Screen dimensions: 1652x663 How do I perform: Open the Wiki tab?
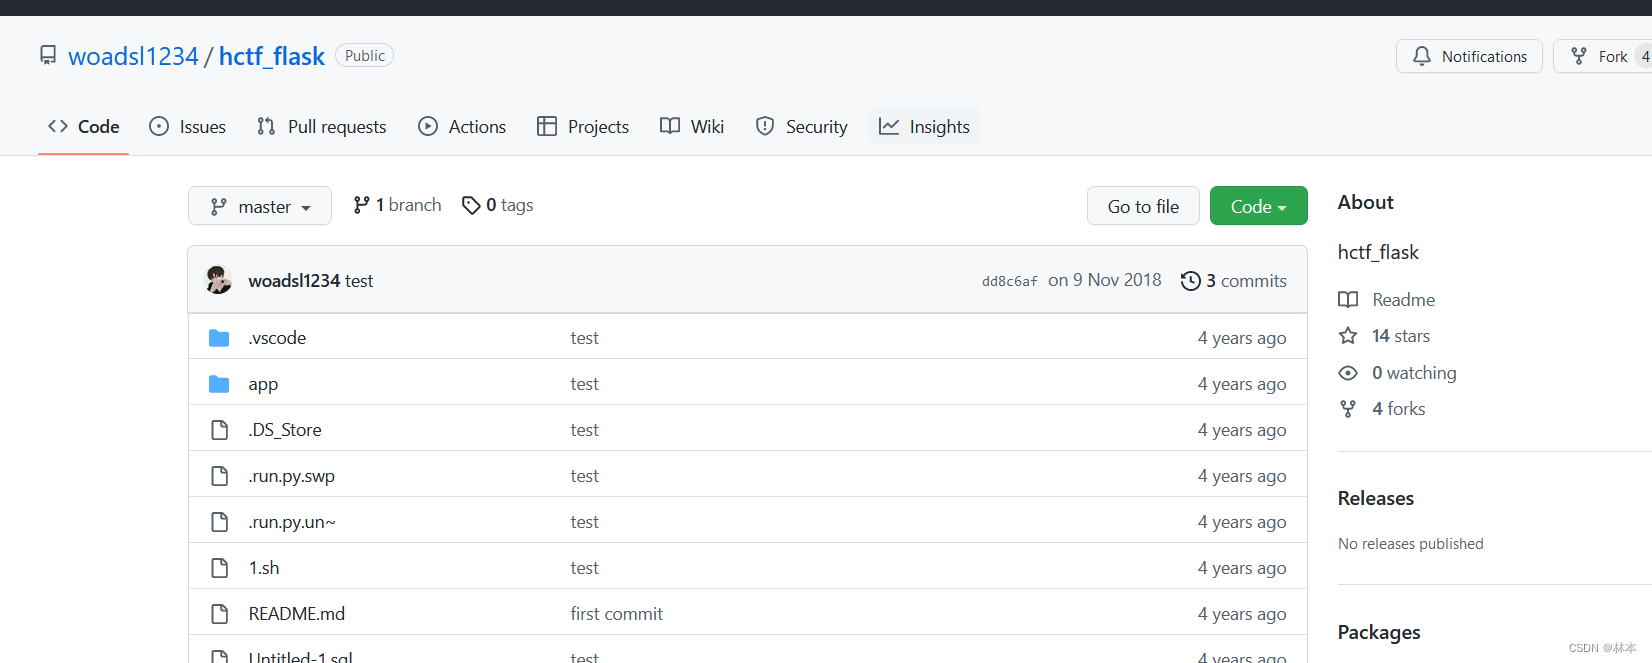(692, 126)
